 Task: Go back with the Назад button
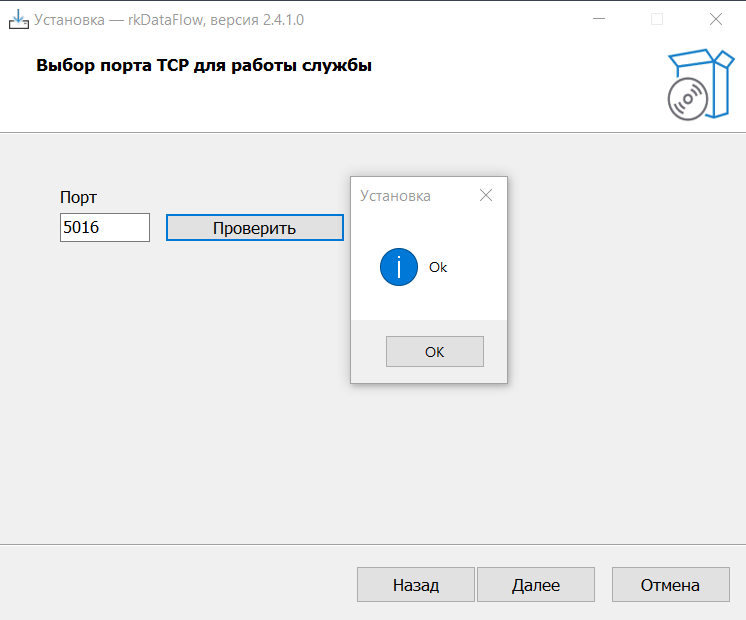[x=415, y=585]
